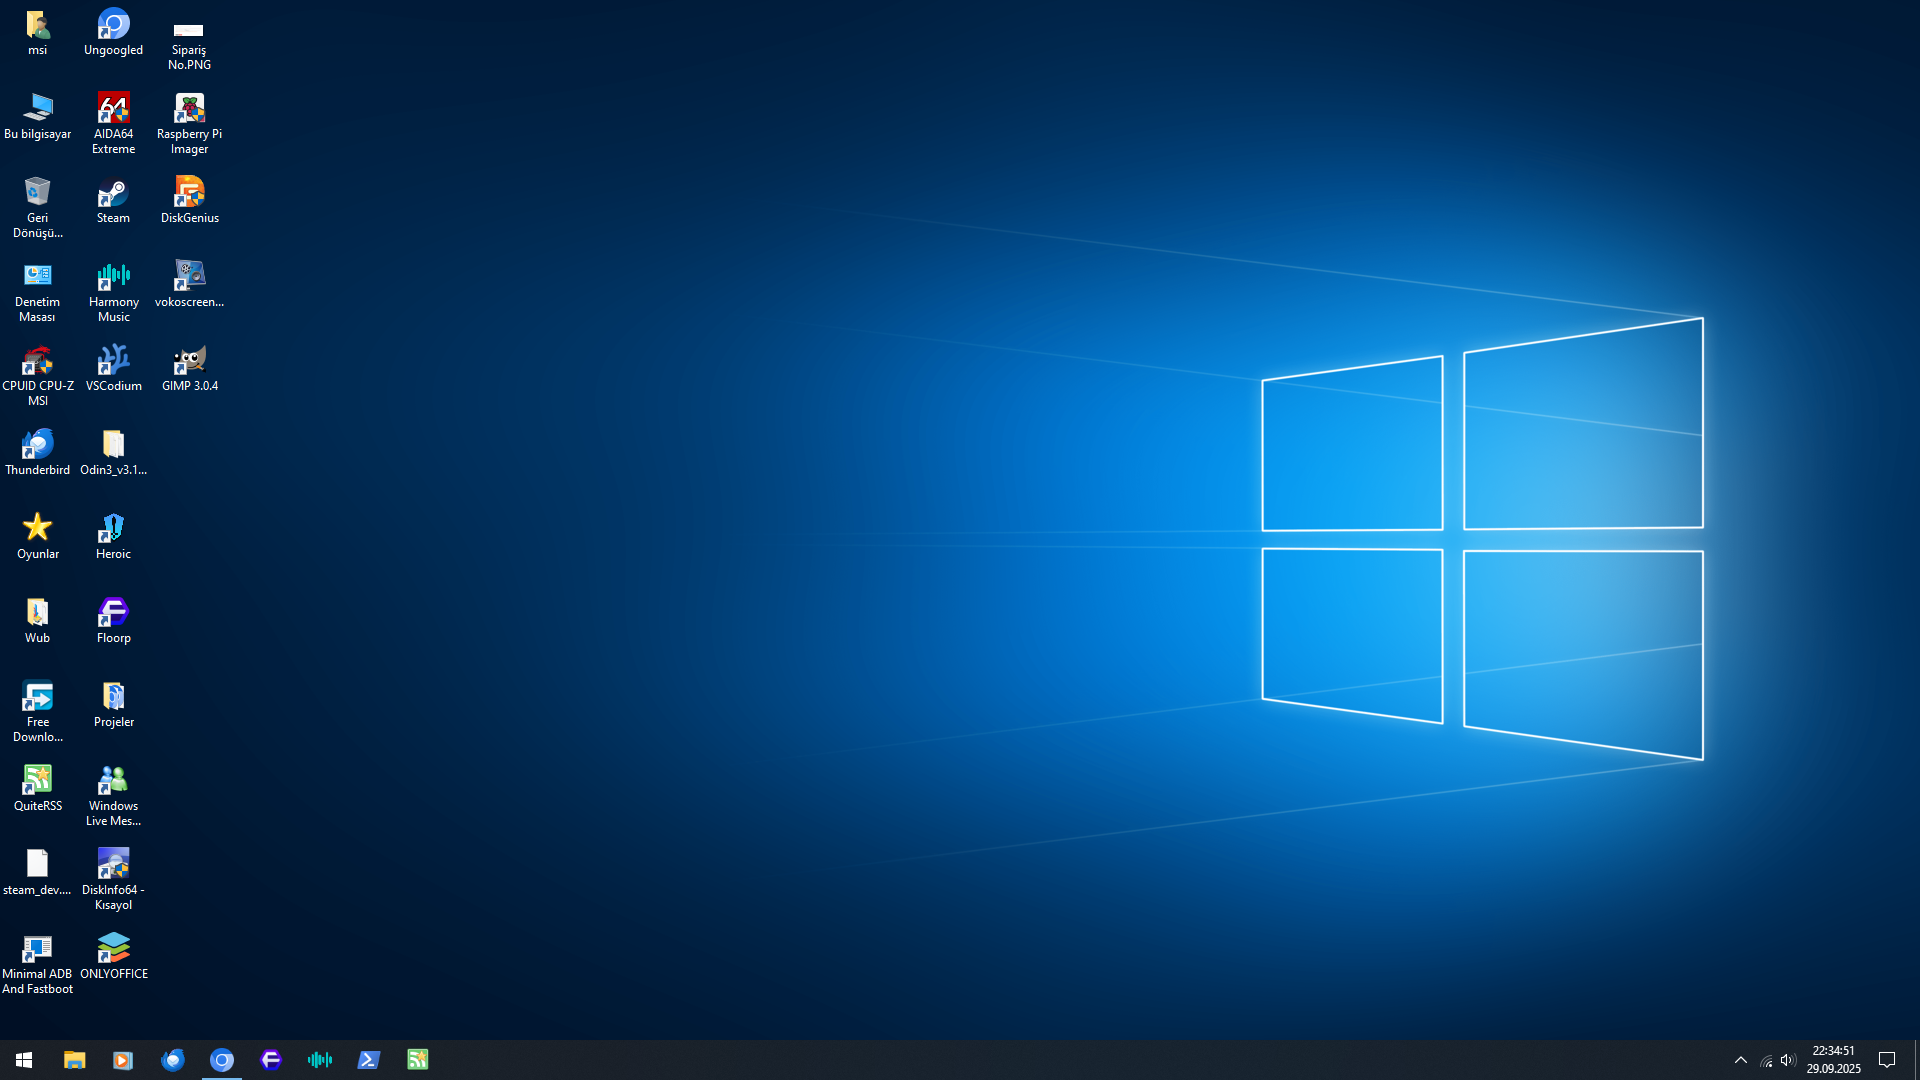
Task: Open the clock and calendar flyout
Action: tap(1833, 1060)
